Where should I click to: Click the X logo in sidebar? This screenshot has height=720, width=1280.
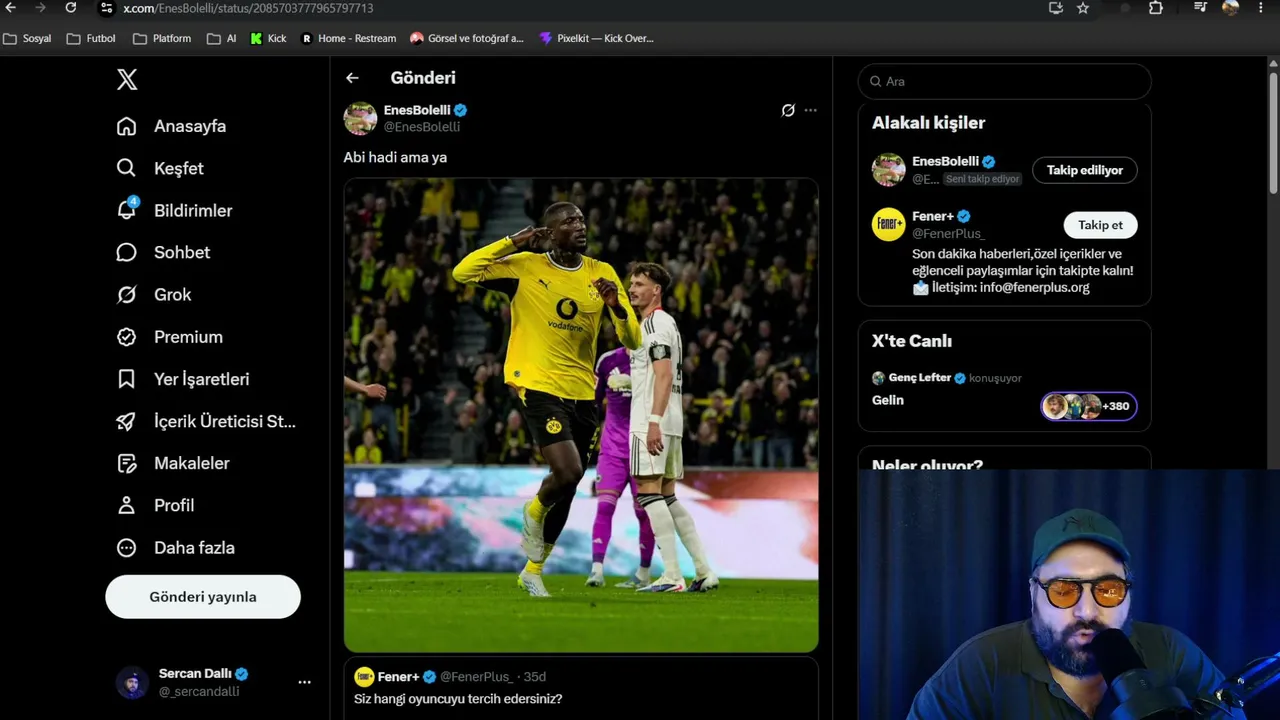[127, 80]
